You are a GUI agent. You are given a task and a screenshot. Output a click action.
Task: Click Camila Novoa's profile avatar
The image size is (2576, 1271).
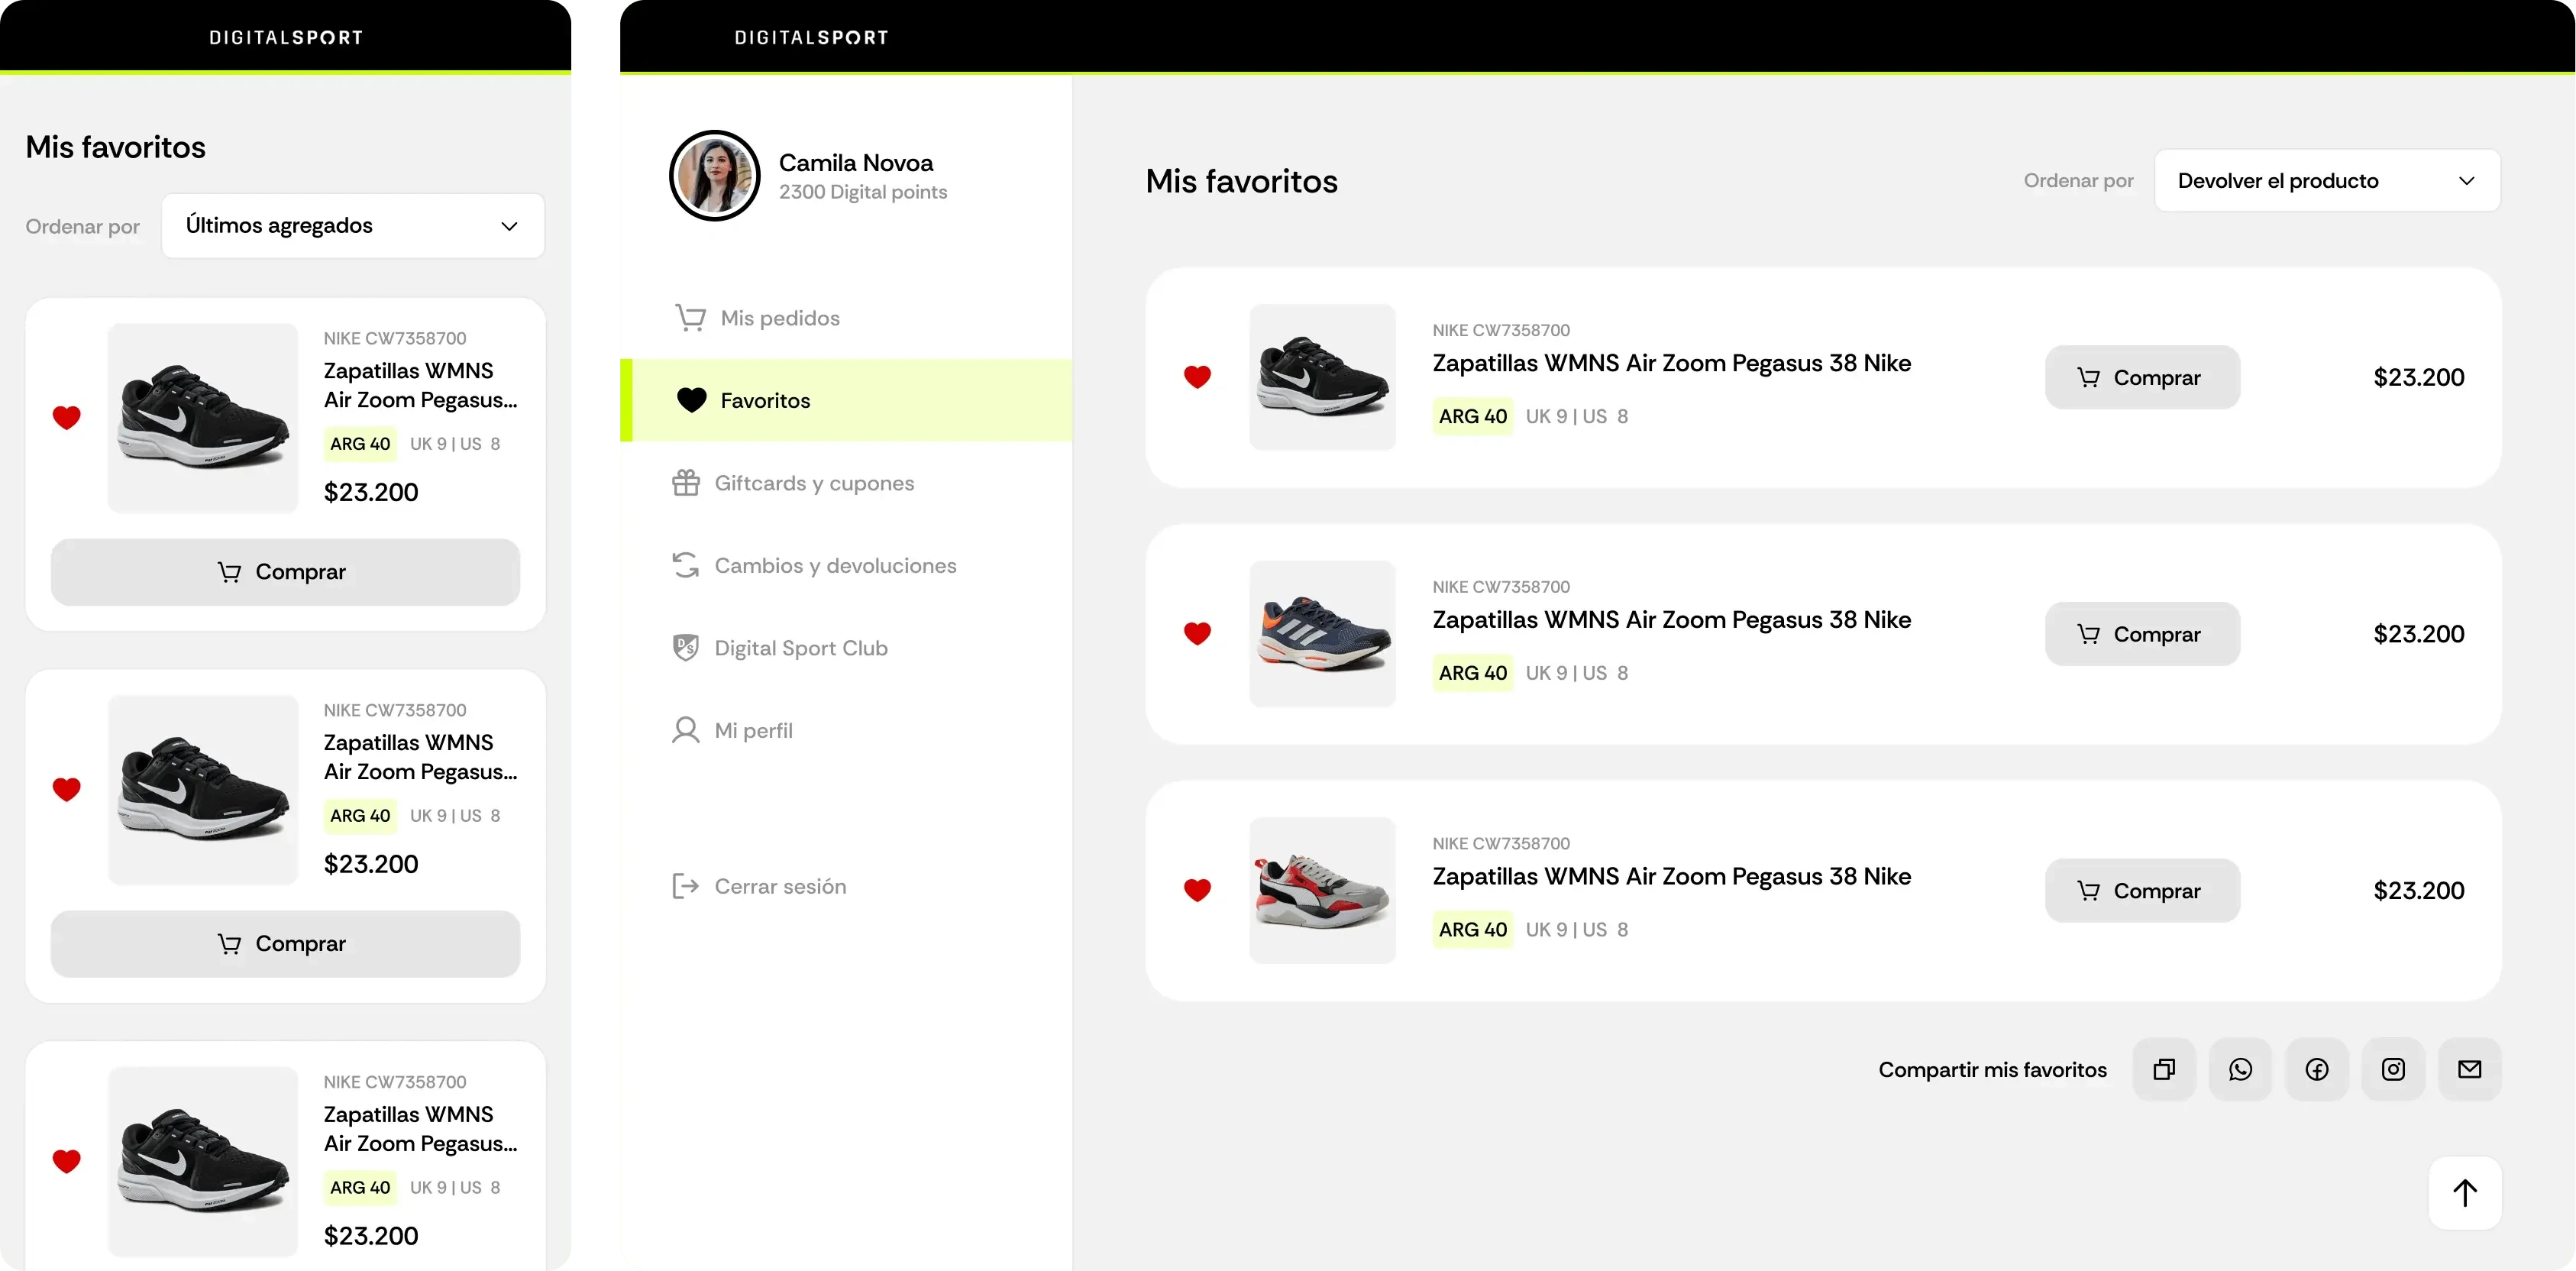[x=715, y=175]
